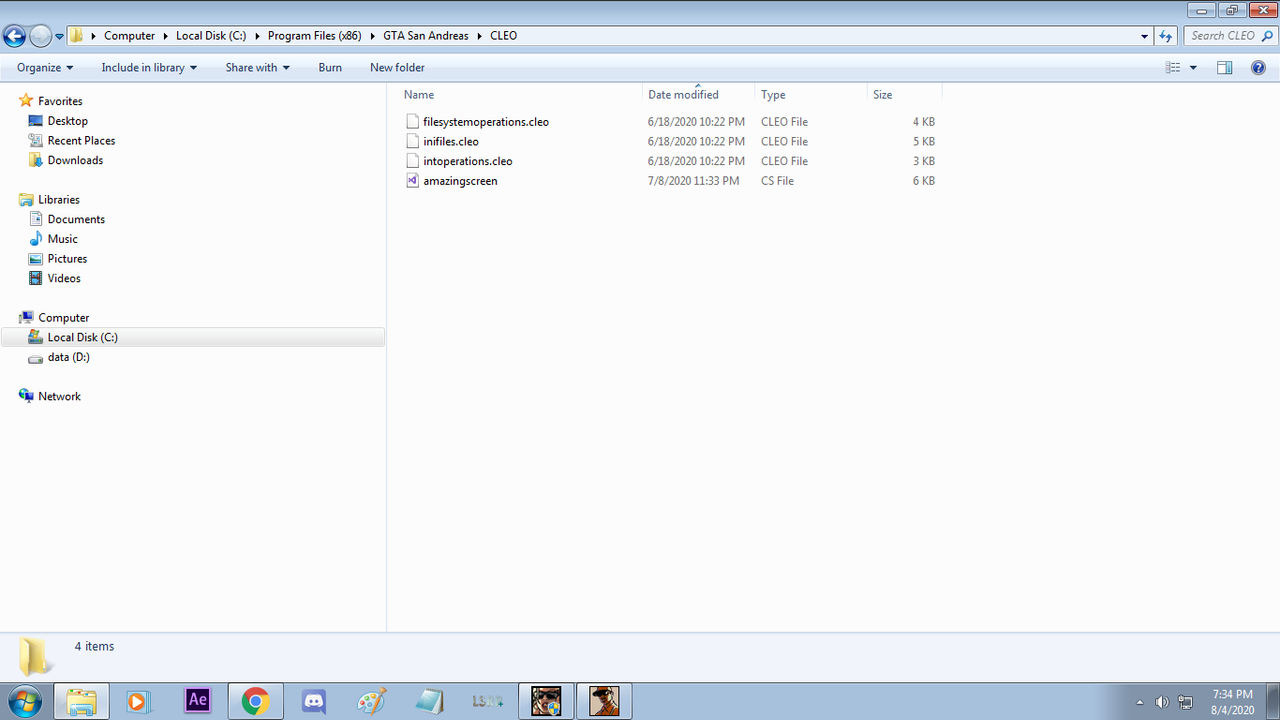Click the Forward navigation arrow button
The height and width of the screenshot is (720, 1280).
tap(40, 36)
